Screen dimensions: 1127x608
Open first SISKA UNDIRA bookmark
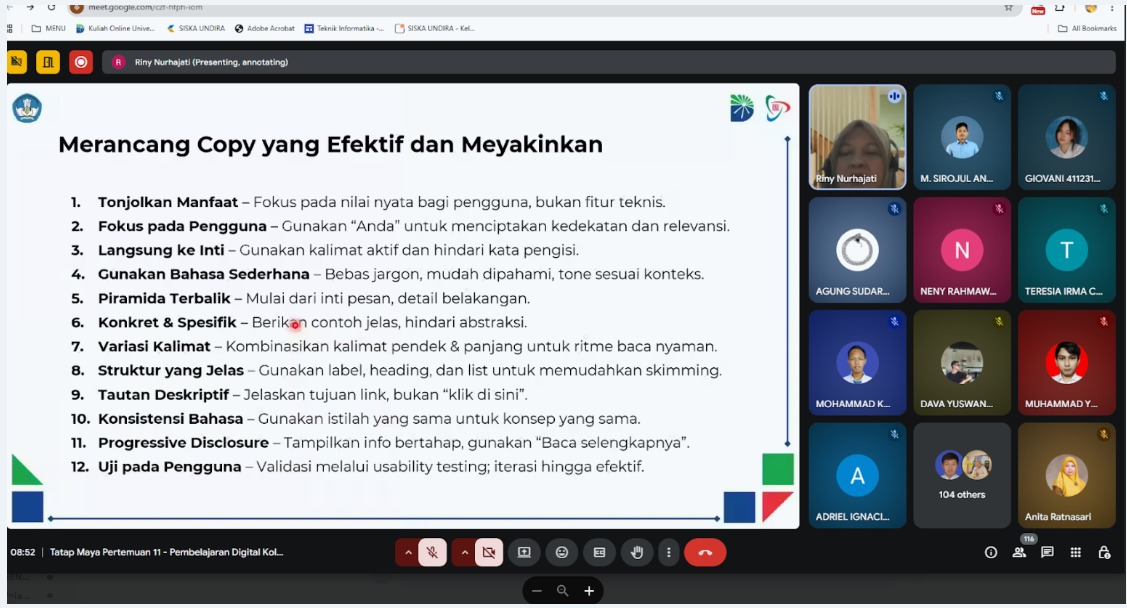(196, 28)
